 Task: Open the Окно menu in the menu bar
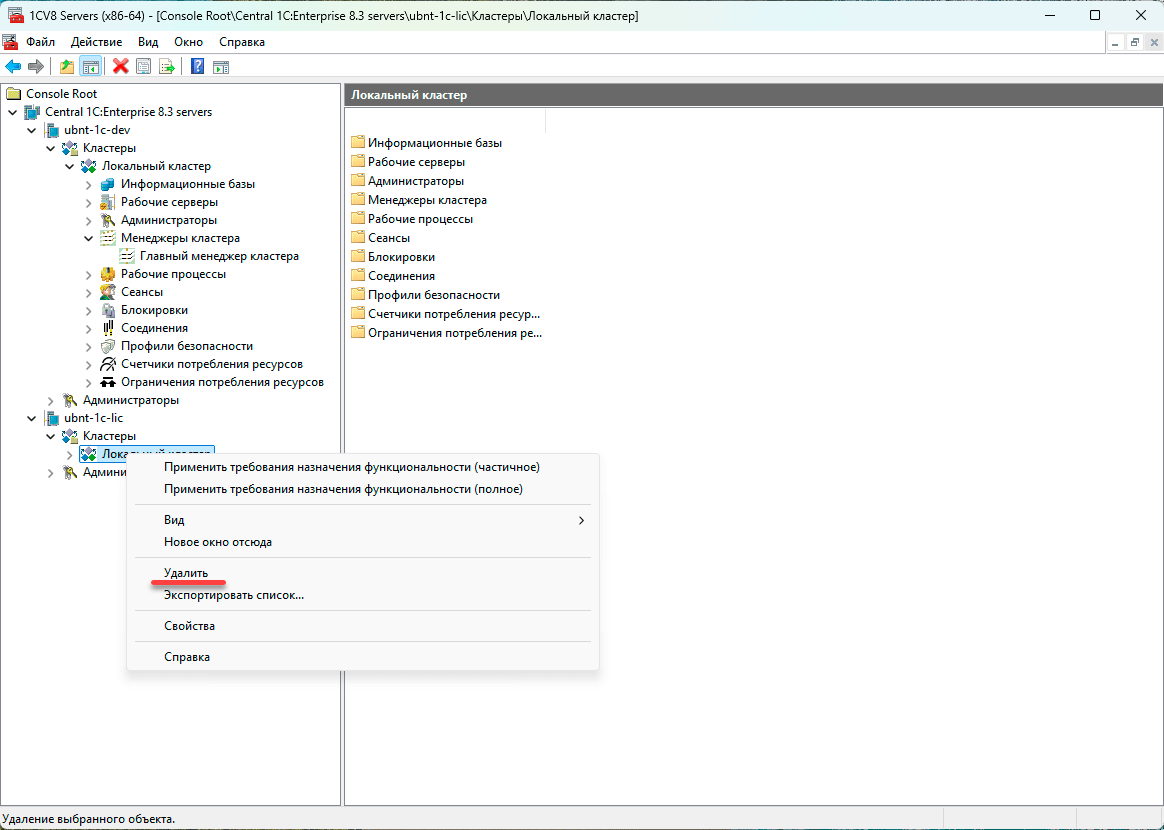coord(189,42)
